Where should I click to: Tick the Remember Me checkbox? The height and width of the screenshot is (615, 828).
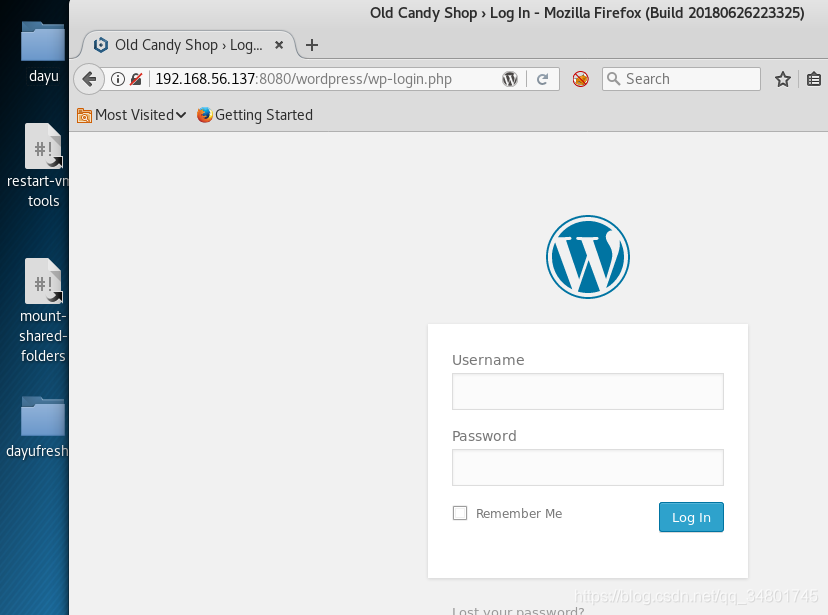click(460, 513)
